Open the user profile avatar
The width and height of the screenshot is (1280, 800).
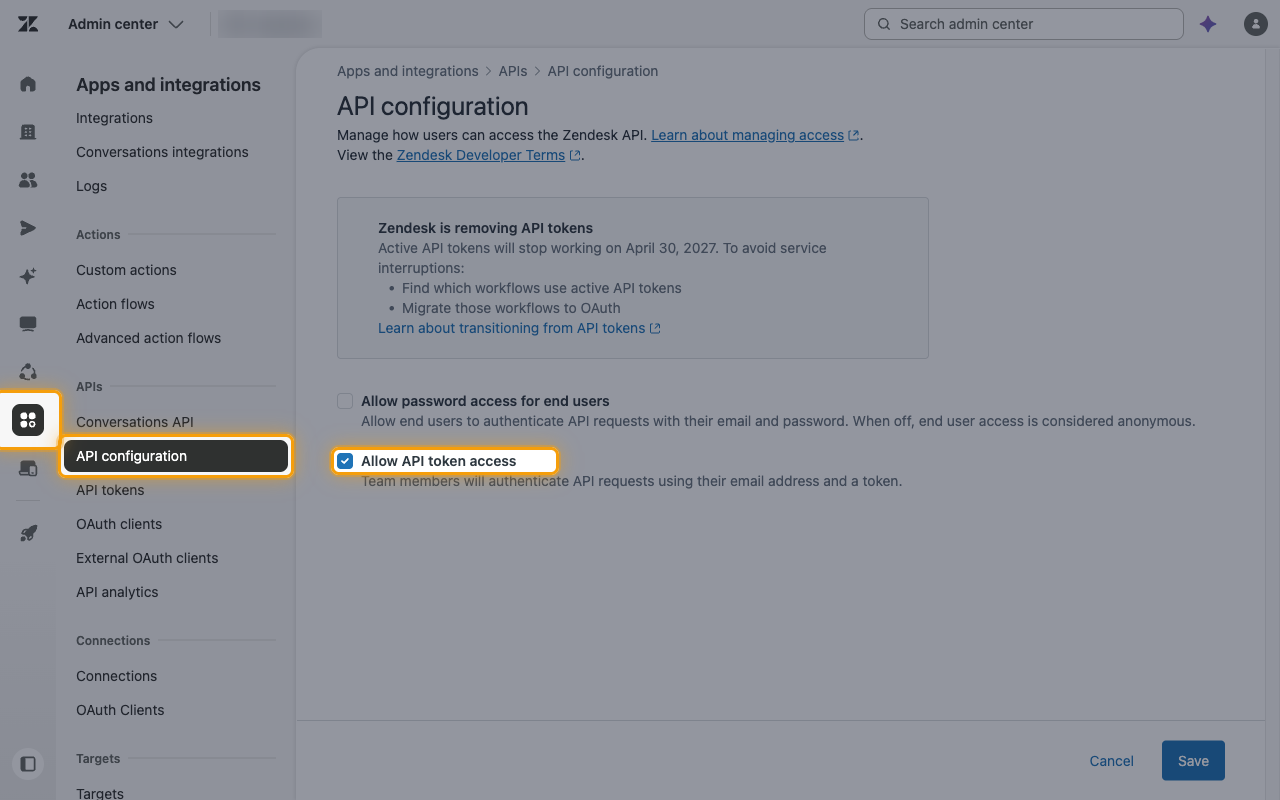1256,24
